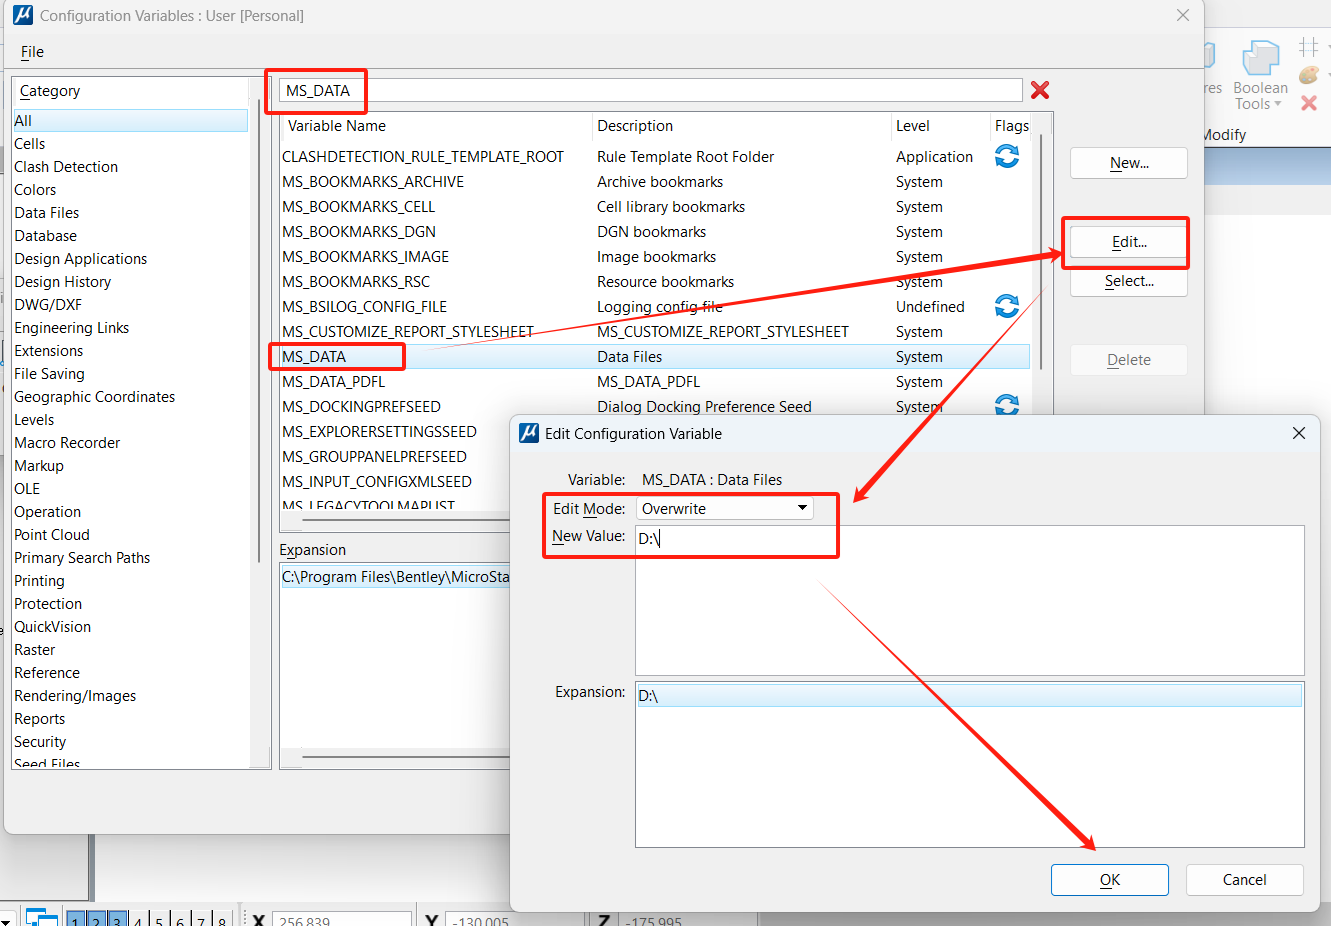Select the All category
This screenshot has width=1331, height=926.
(x=130, y=120)
